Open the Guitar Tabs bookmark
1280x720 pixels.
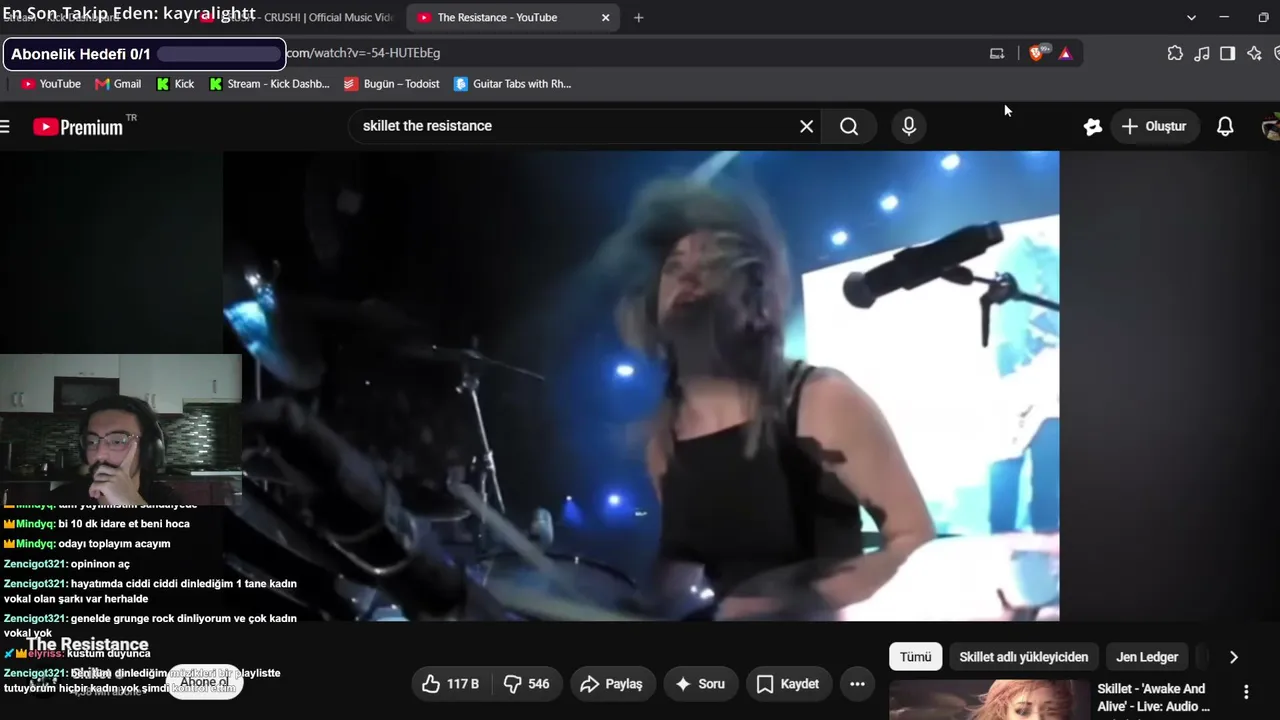click(512, 84)
